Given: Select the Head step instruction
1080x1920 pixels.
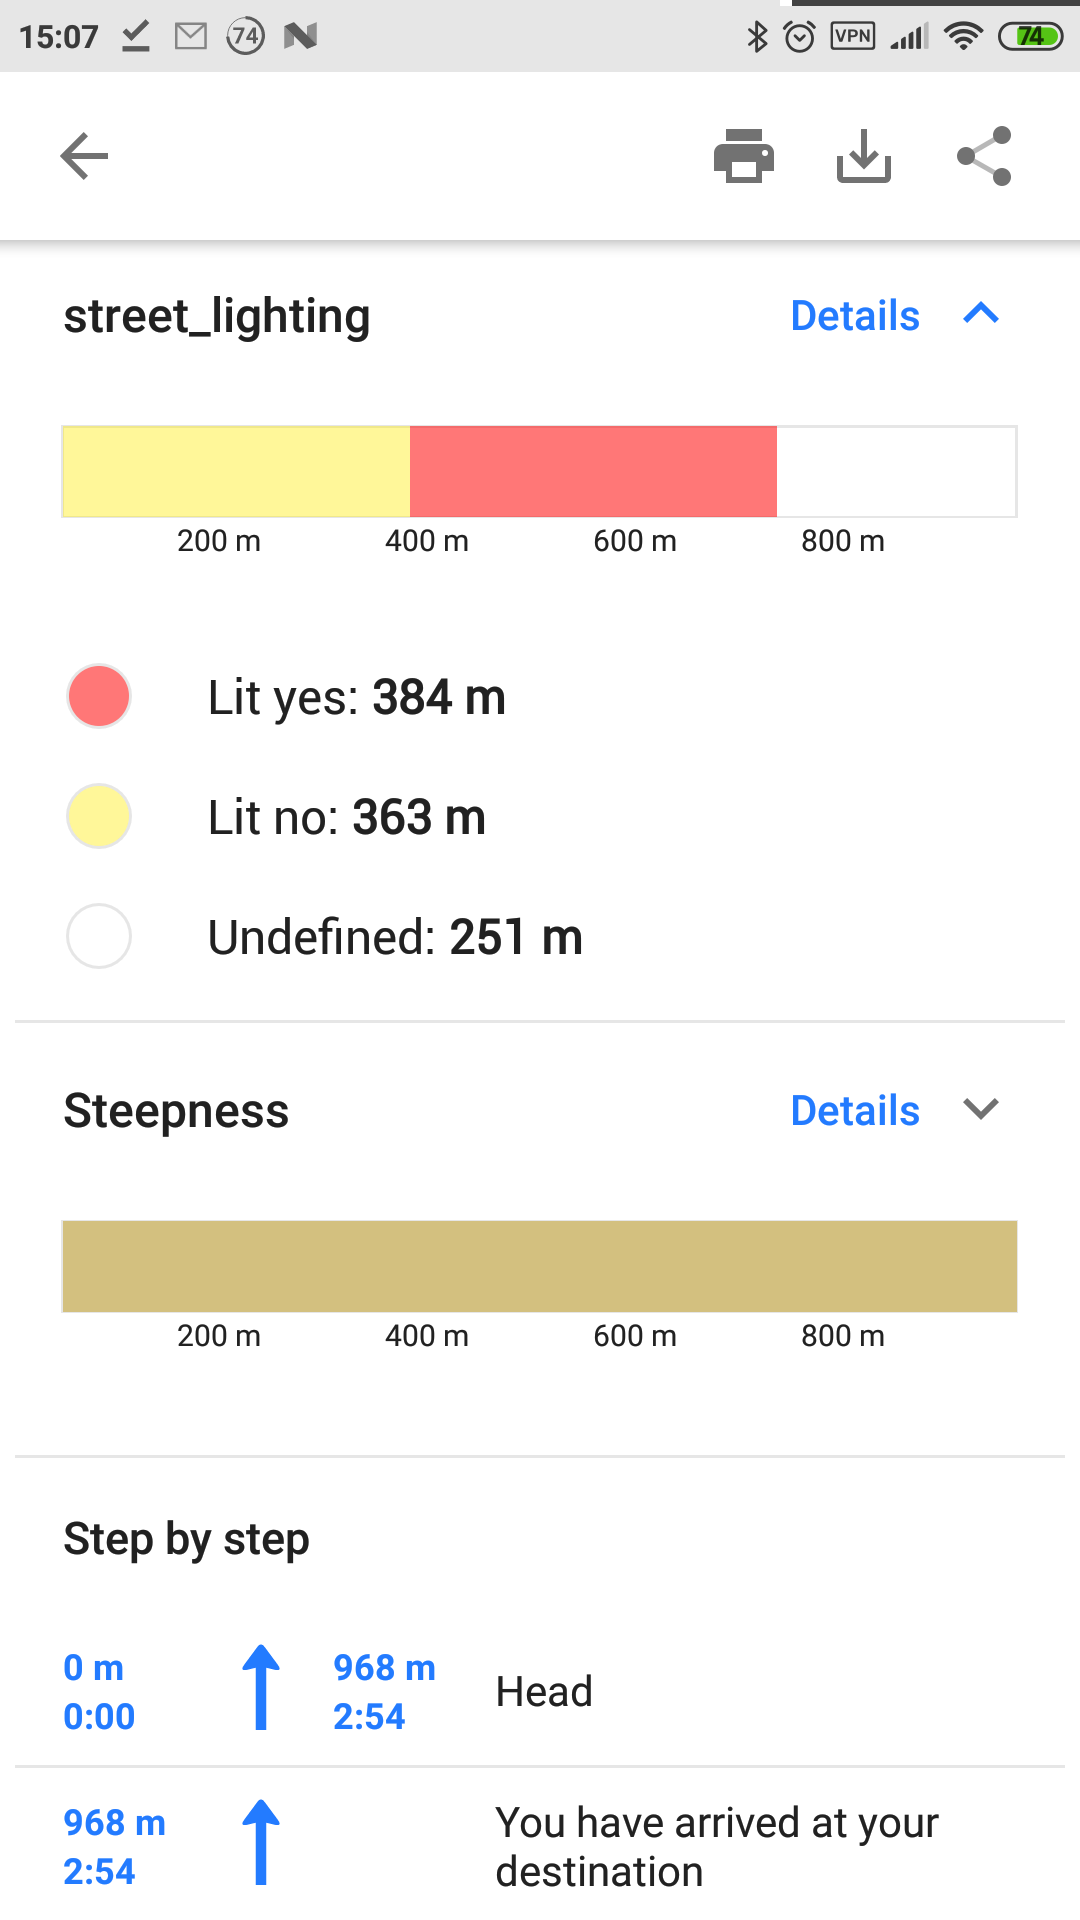Looking at the screenshot, I should pos(544,1692).
